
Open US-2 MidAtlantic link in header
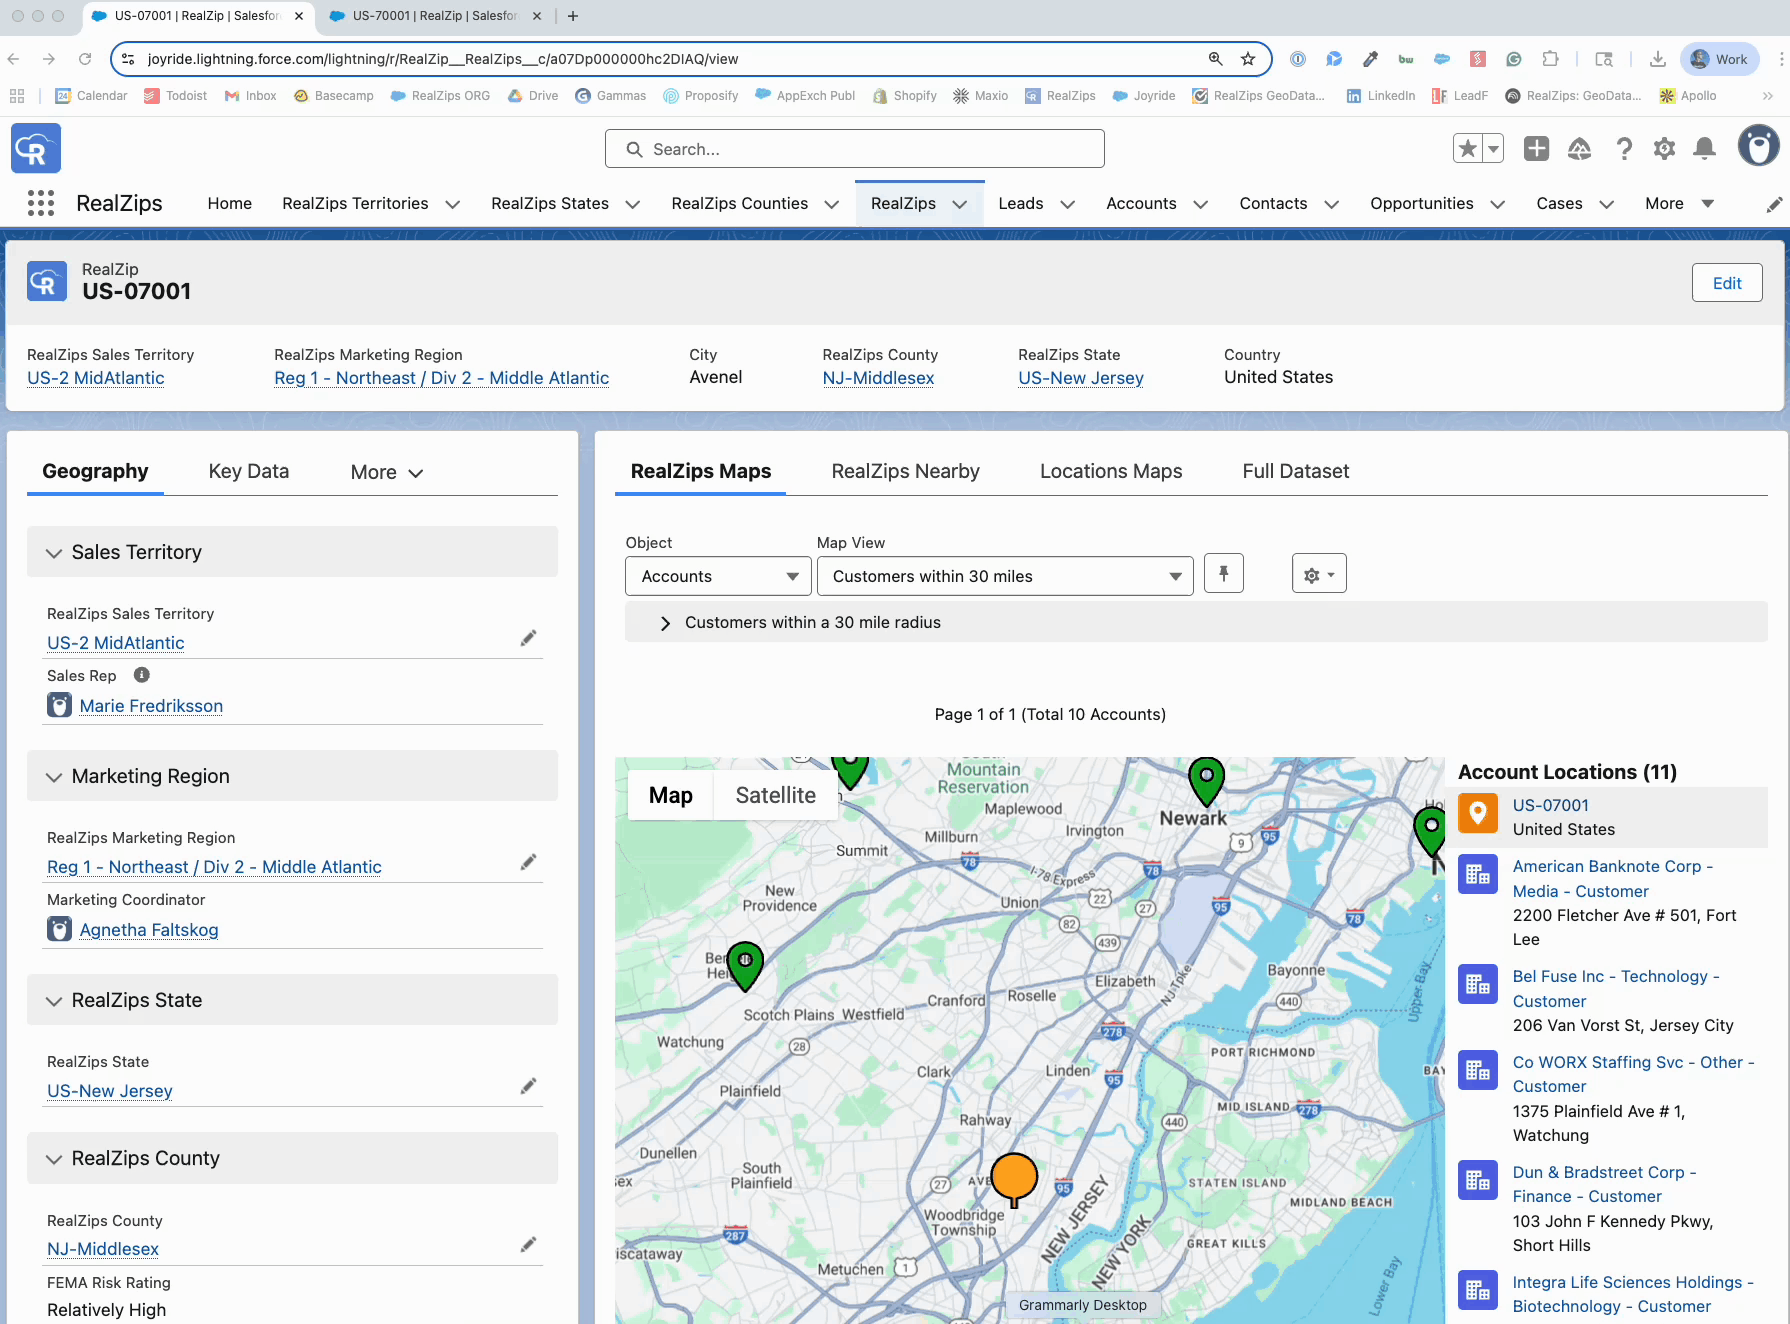click(96, 378)
